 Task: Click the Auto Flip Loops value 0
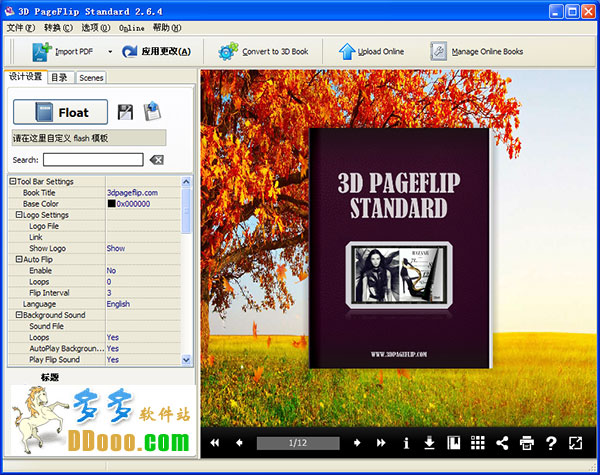pos(109,282)
